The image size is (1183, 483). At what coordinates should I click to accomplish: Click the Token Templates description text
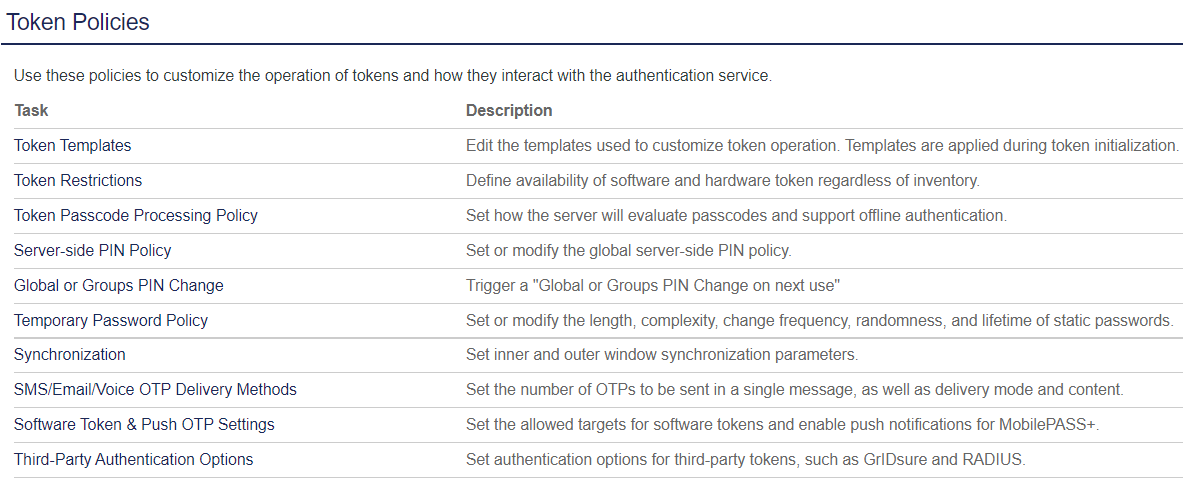point(822,146)
